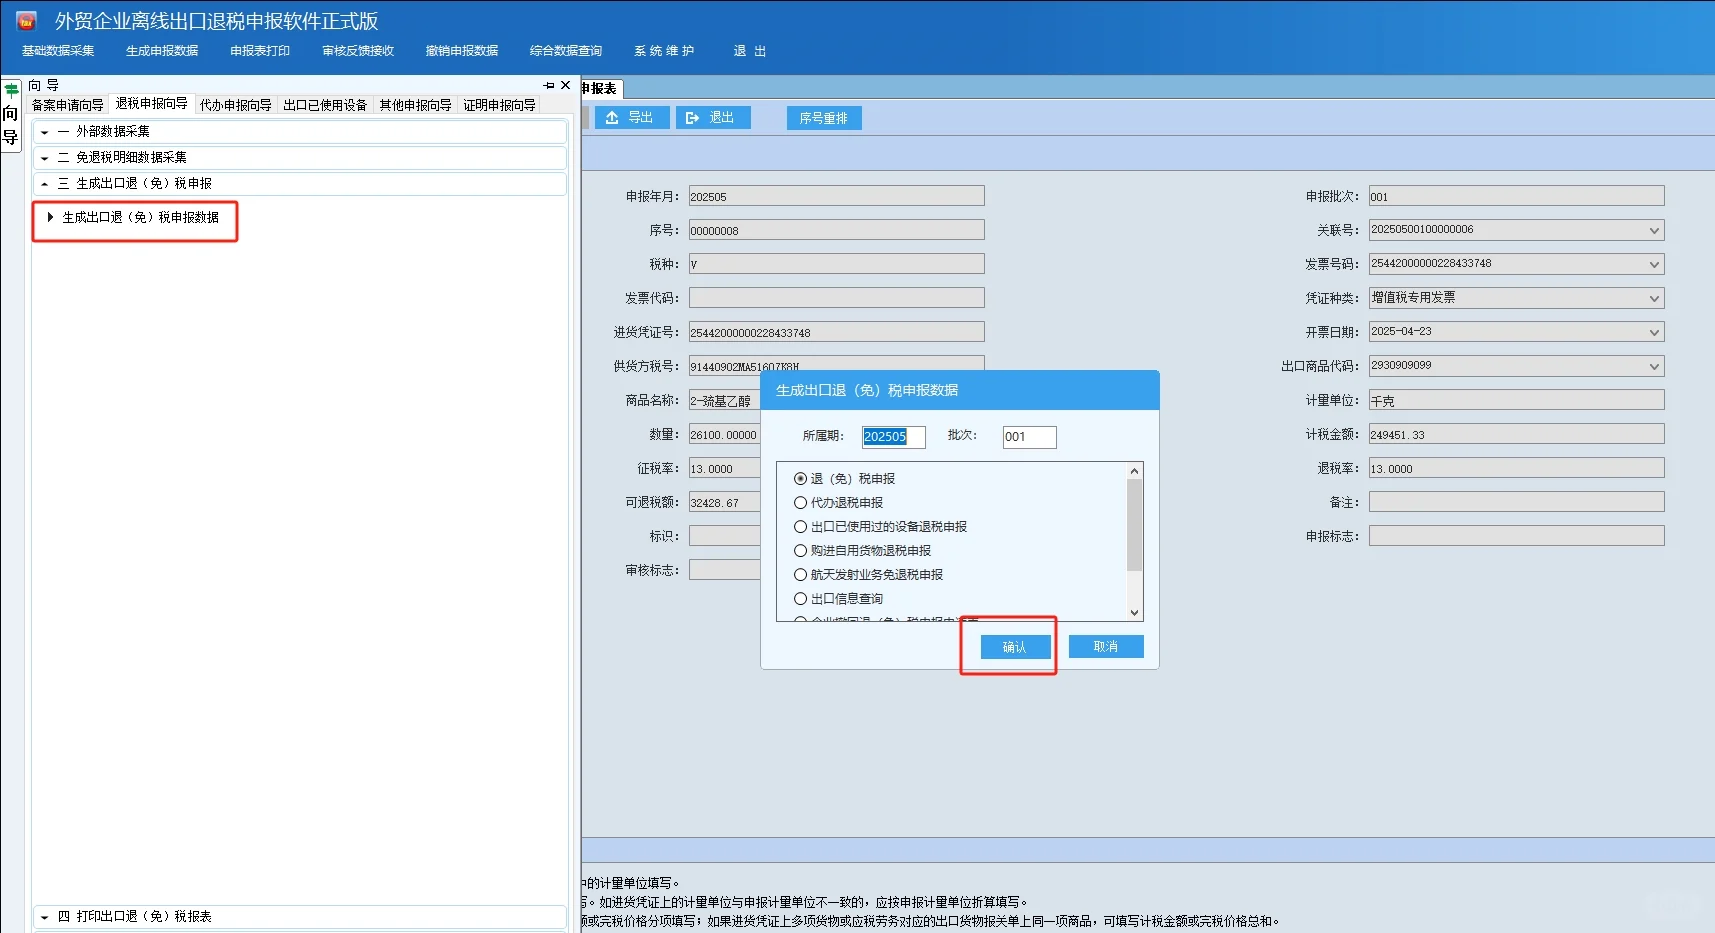Open 撤销申报数据 menu
The image size is (1715, 933).
462,51
